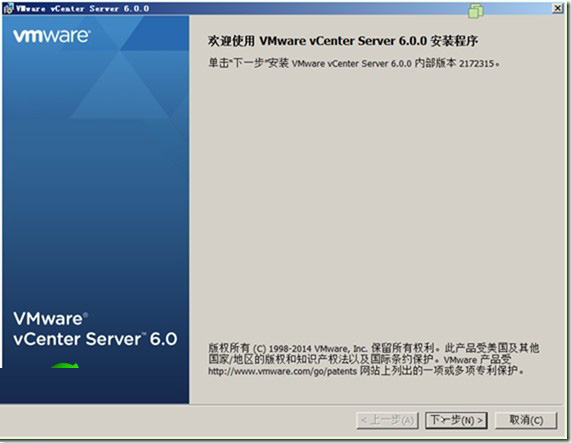Click the installer icon in the title bar
The width and height of the screenshot is (571, 443).
pyautogui.click(x=8, y=9)
